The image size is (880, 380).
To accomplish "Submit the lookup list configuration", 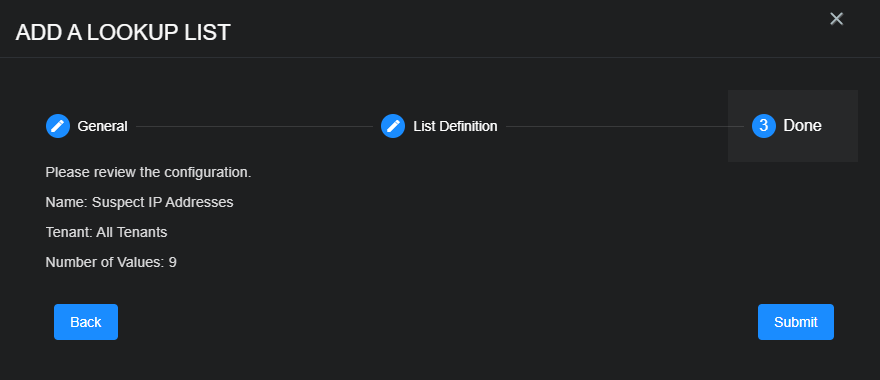I will (x=795, y=322).
